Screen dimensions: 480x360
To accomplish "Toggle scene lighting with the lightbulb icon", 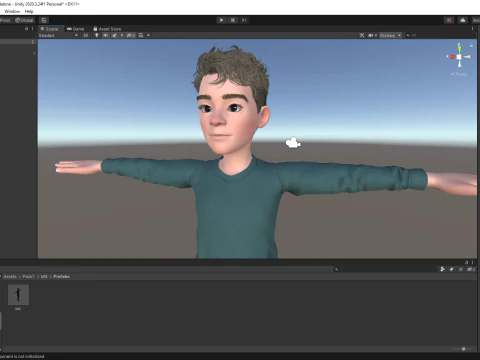I will pos(97,35).
